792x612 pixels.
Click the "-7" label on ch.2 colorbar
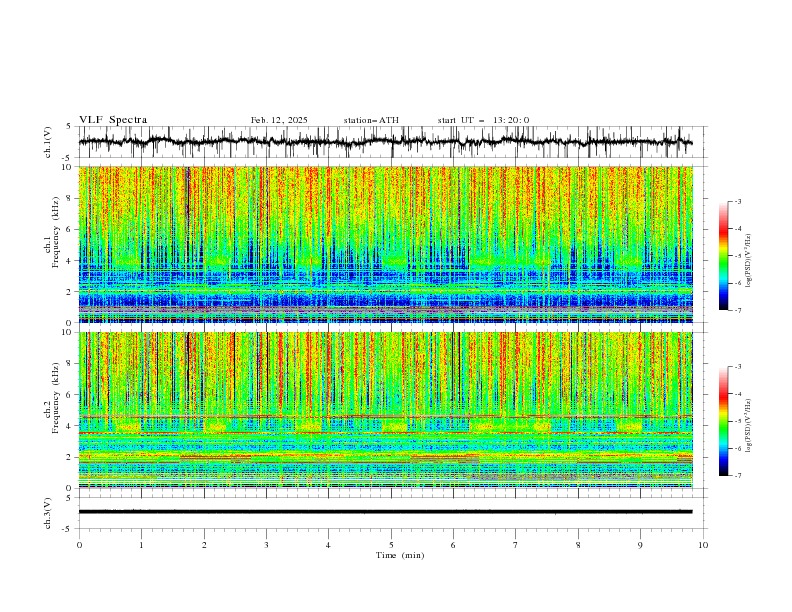738,475
